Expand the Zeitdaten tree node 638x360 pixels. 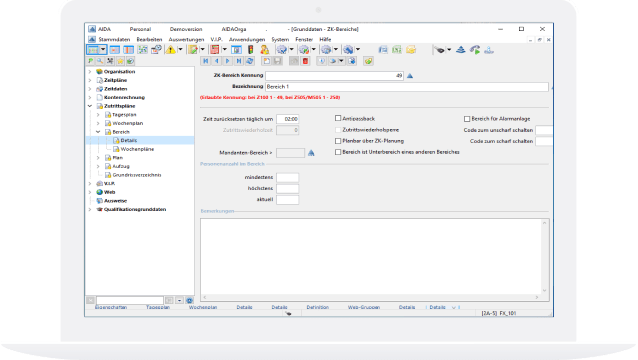pos(90,89)
